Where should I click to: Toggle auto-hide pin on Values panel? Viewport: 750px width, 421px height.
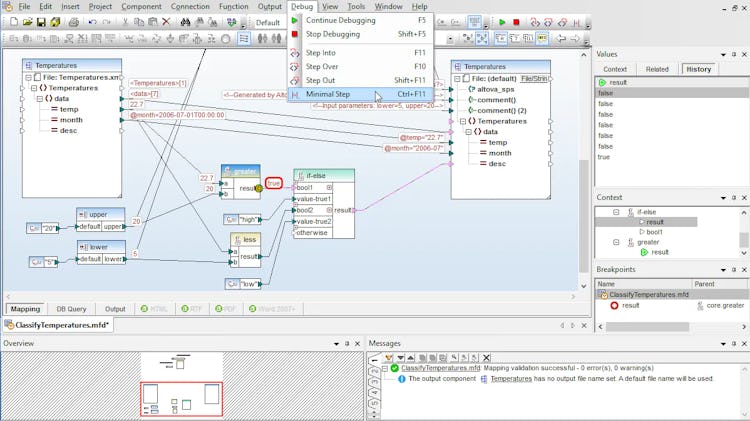click(x=734, y=55)
